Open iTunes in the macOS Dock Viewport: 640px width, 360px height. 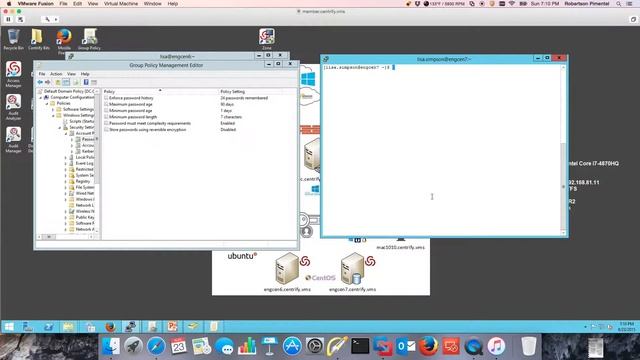(x=496, y=347)
